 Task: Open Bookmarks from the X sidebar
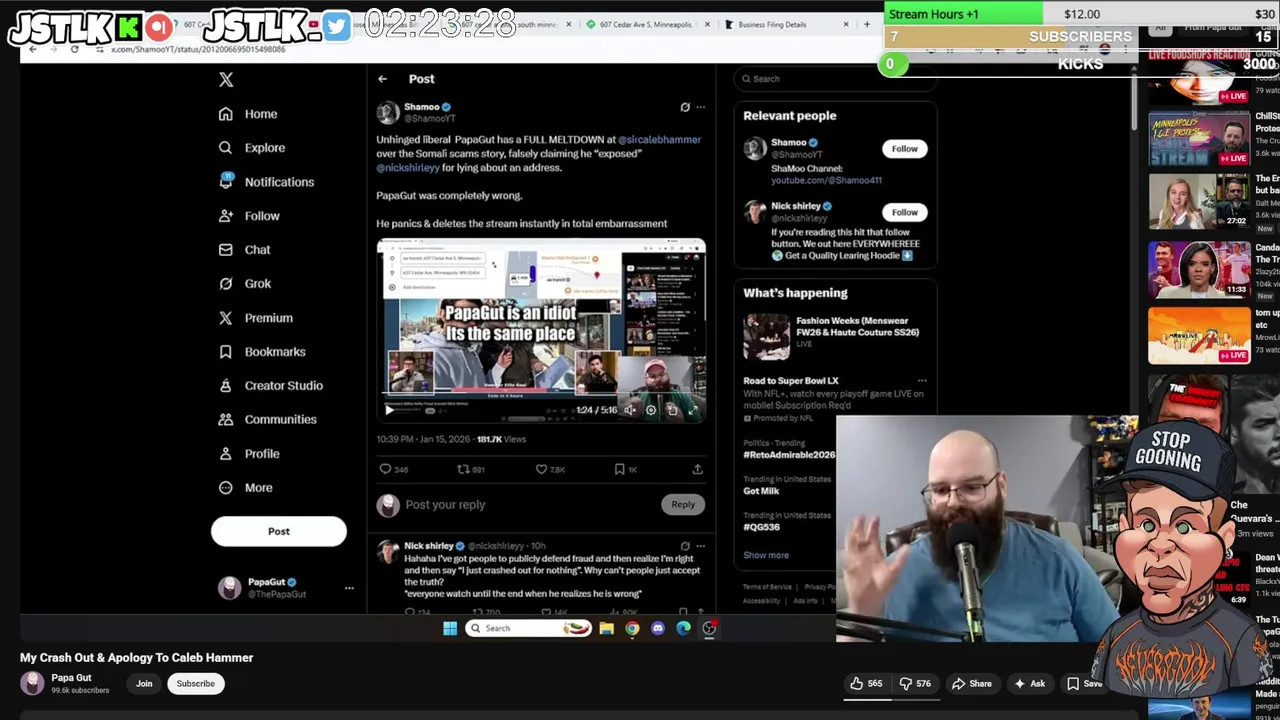coord(262,352)
